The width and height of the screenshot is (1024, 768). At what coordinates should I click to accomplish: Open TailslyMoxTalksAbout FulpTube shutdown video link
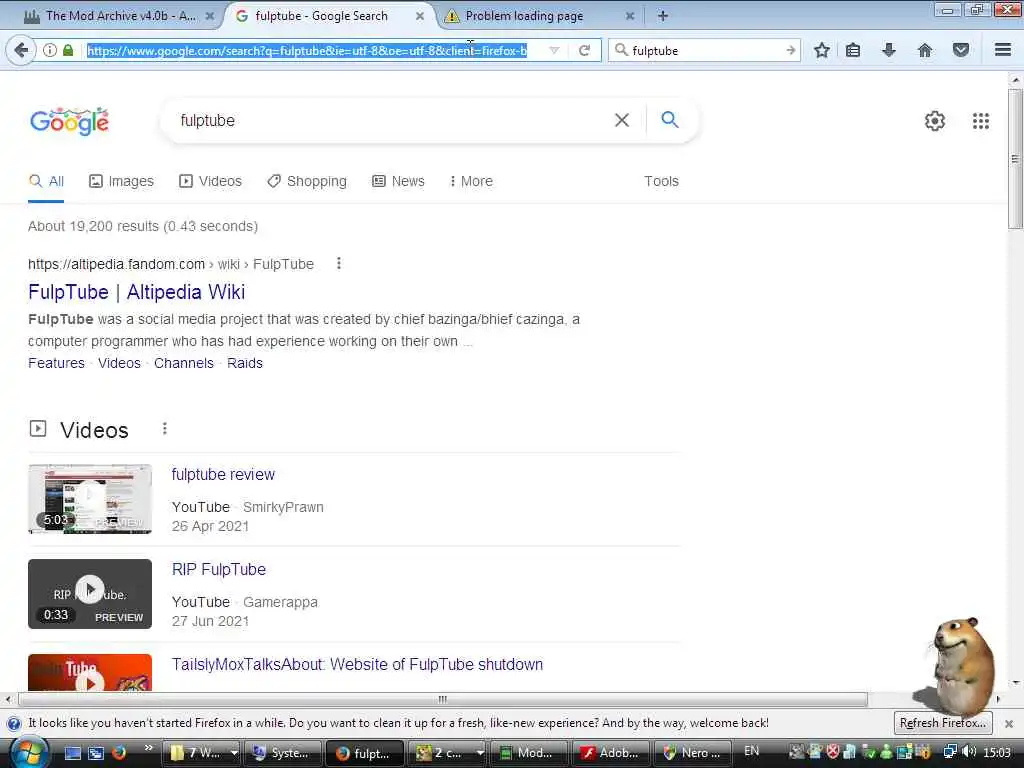point(357,664)
